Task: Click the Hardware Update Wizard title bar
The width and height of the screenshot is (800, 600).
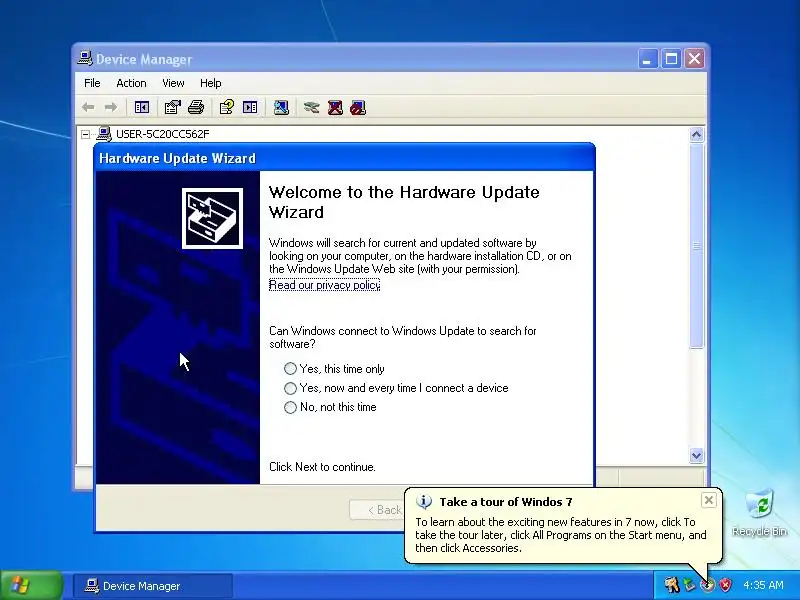Action: point(344,158)
